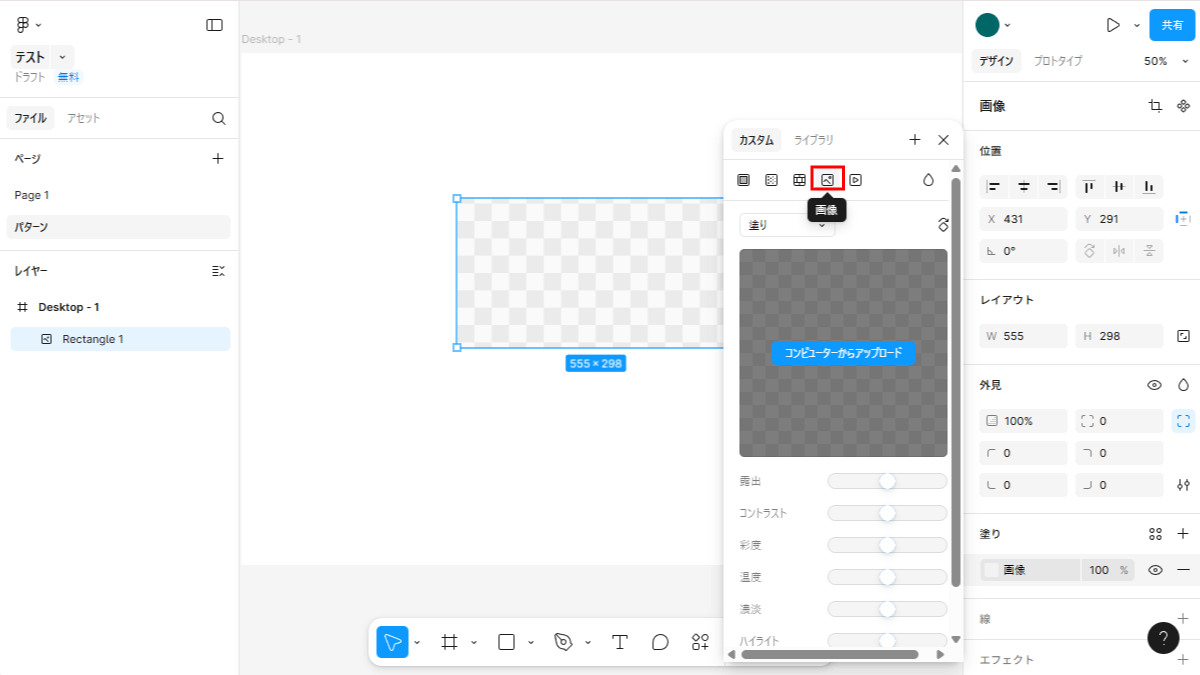
Task: Select the solid fill type icon
Action: (743, 180)
